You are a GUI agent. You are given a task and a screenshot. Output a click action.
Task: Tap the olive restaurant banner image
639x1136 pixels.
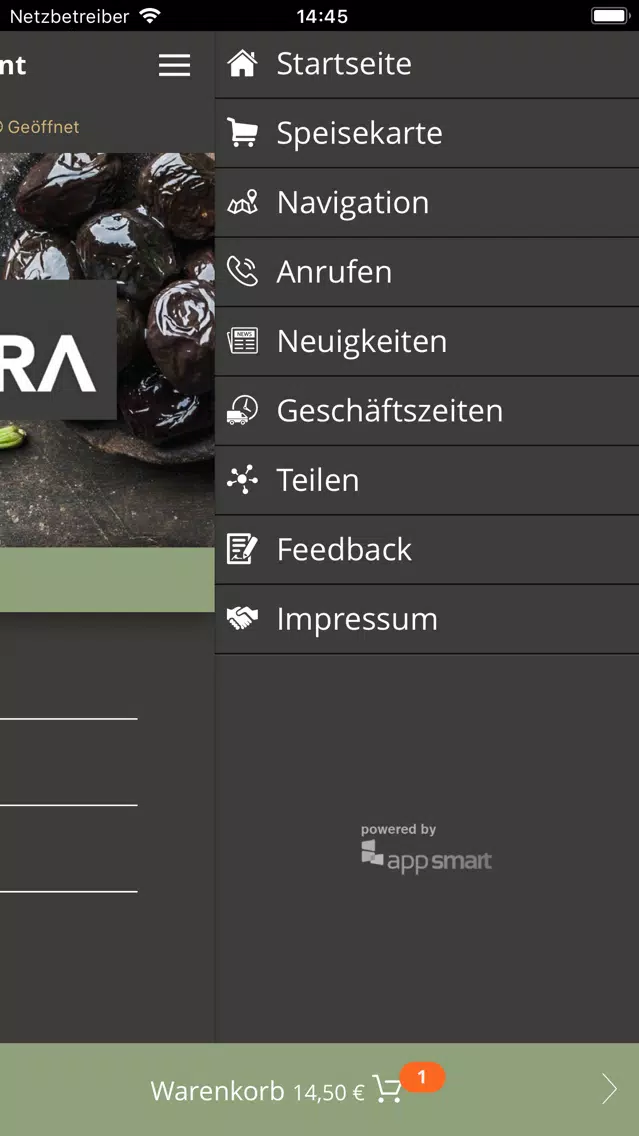pyautogui.click(x=107, y=349)
